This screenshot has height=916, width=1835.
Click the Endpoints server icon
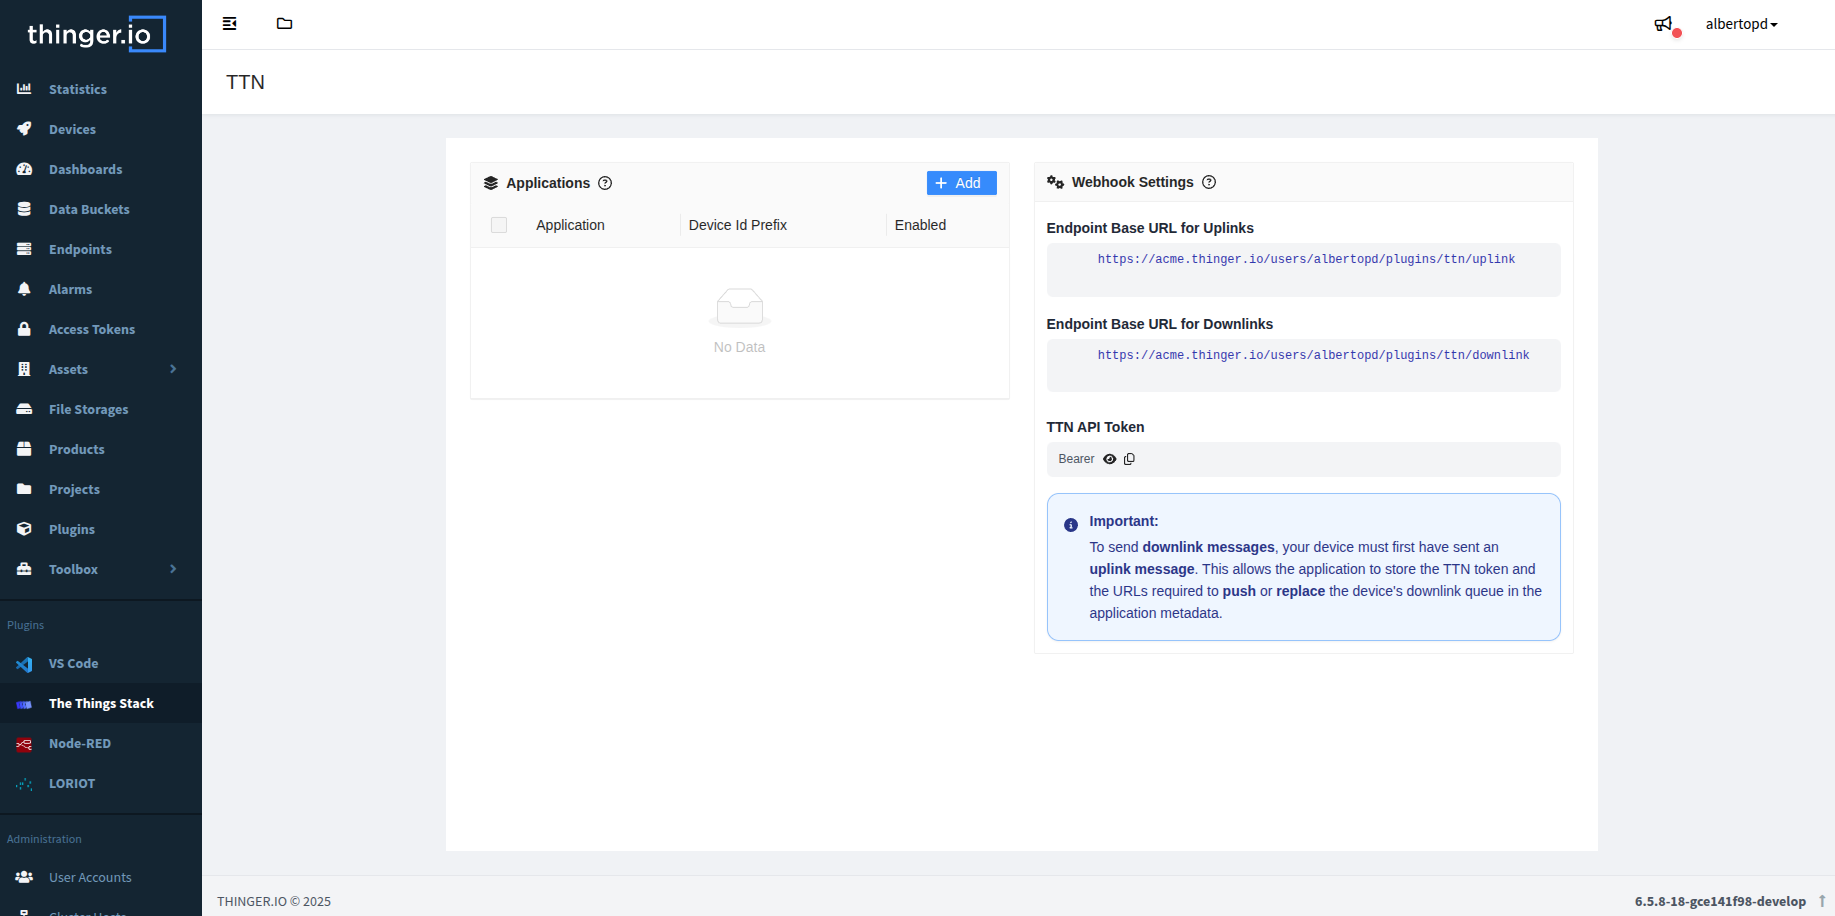(24, 249)
